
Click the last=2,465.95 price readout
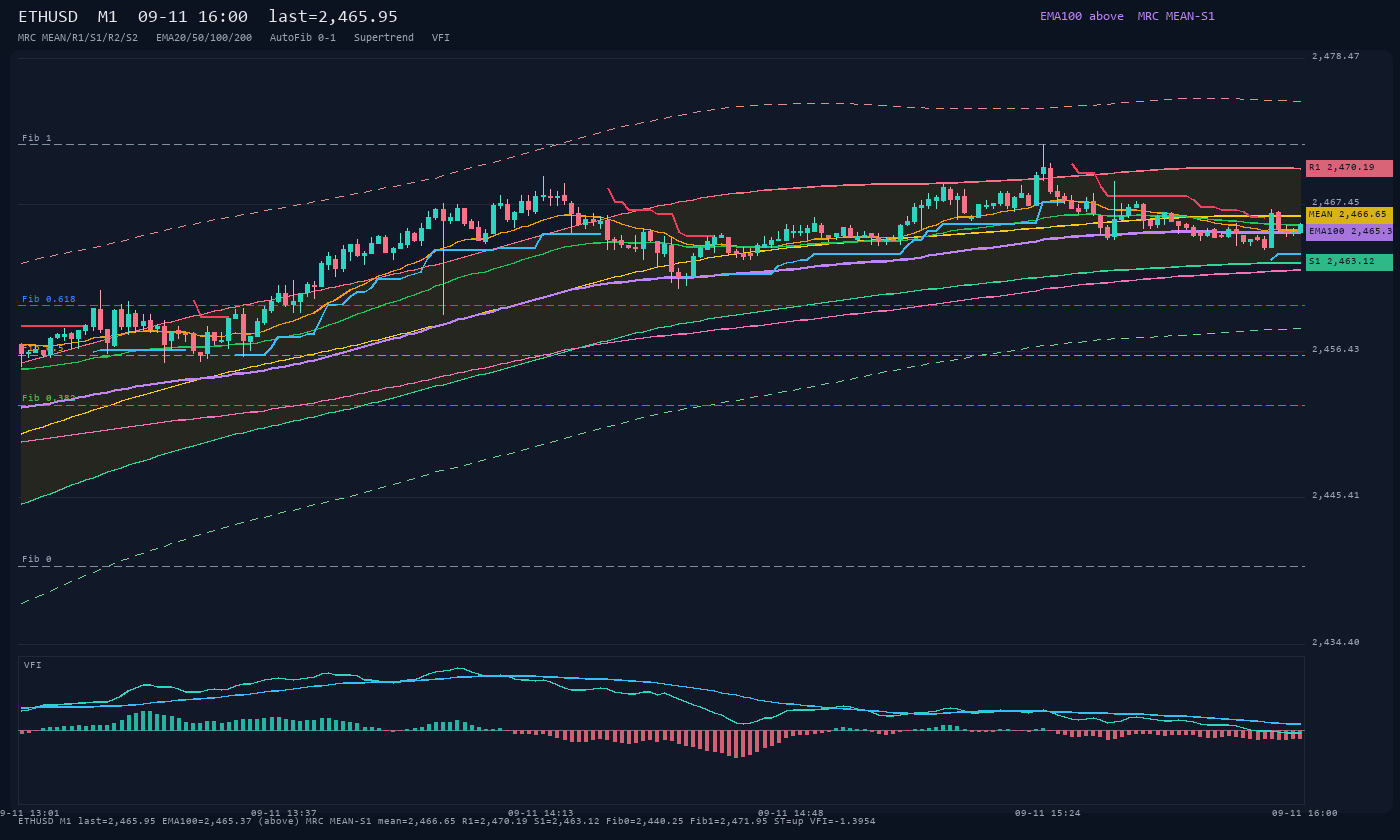[333, 17]
